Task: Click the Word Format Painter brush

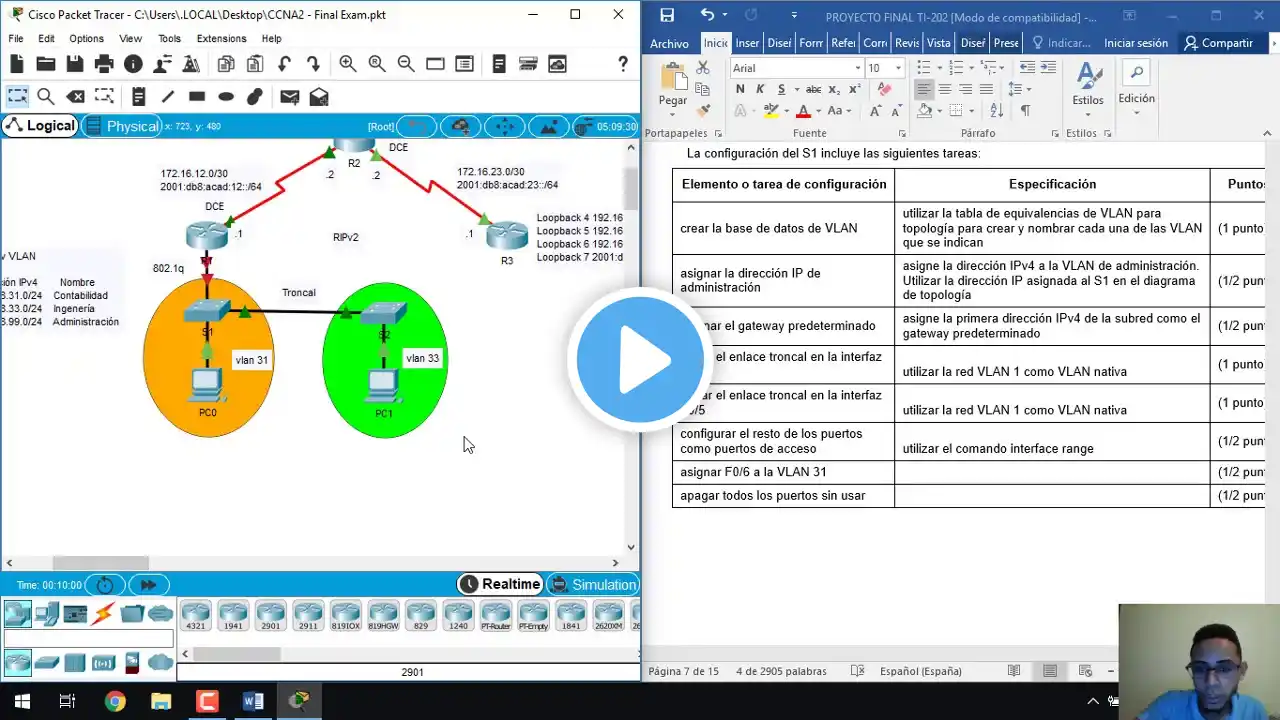Action: pos(703,110)
